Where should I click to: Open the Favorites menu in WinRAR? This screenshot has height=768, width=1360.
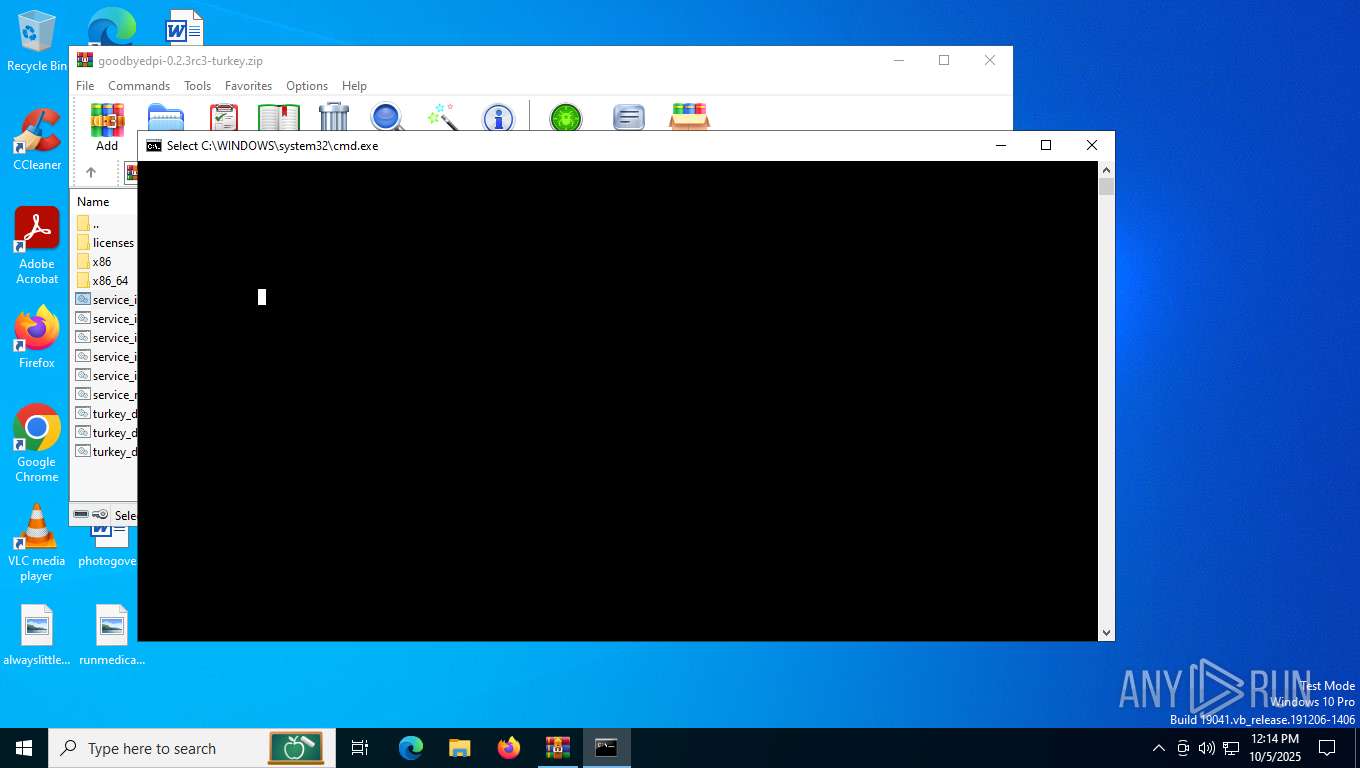click(x=249, y=86)
